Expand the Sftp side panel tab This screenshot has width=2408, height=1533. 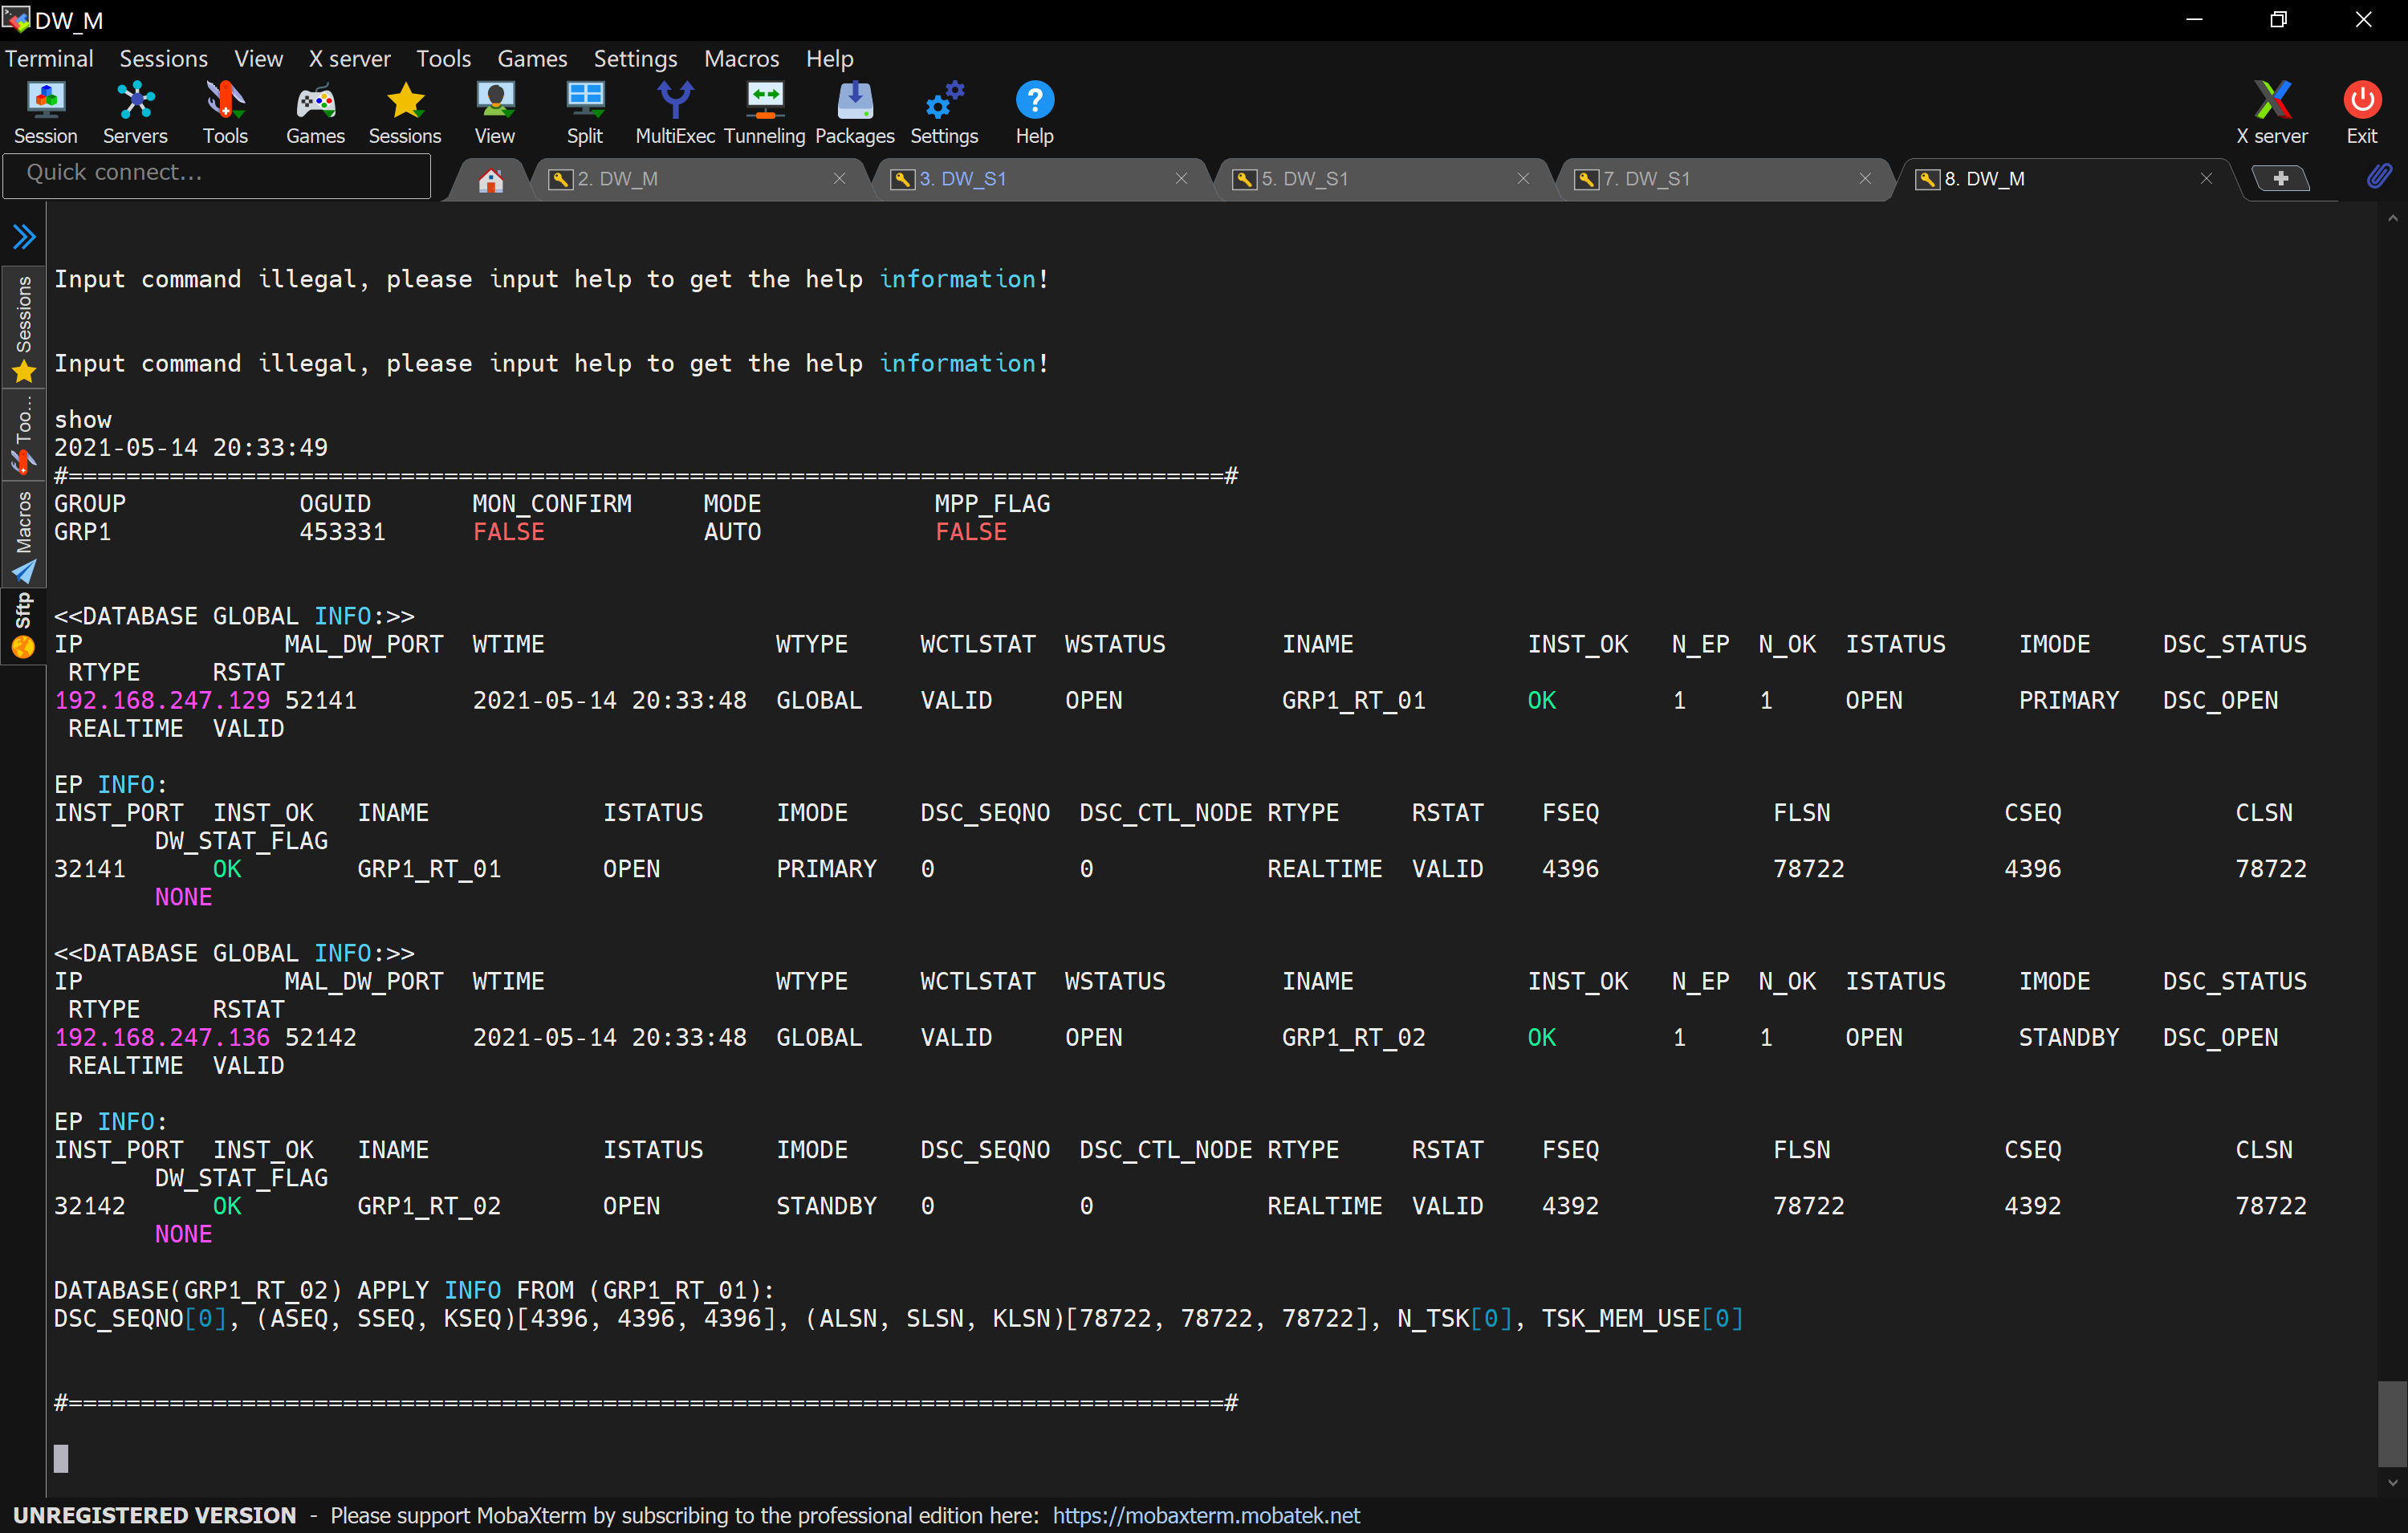(24, 625)
